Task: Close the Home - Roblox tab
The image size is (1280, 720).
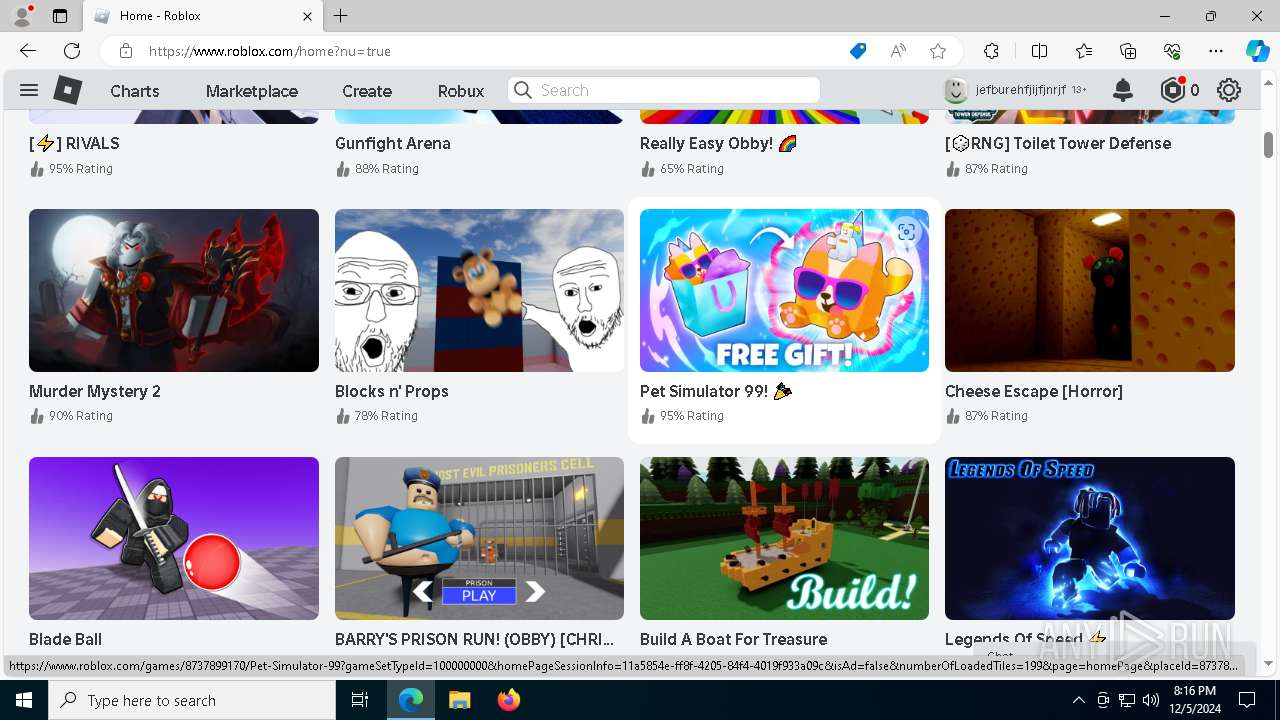Action: [x=307, y=16]
